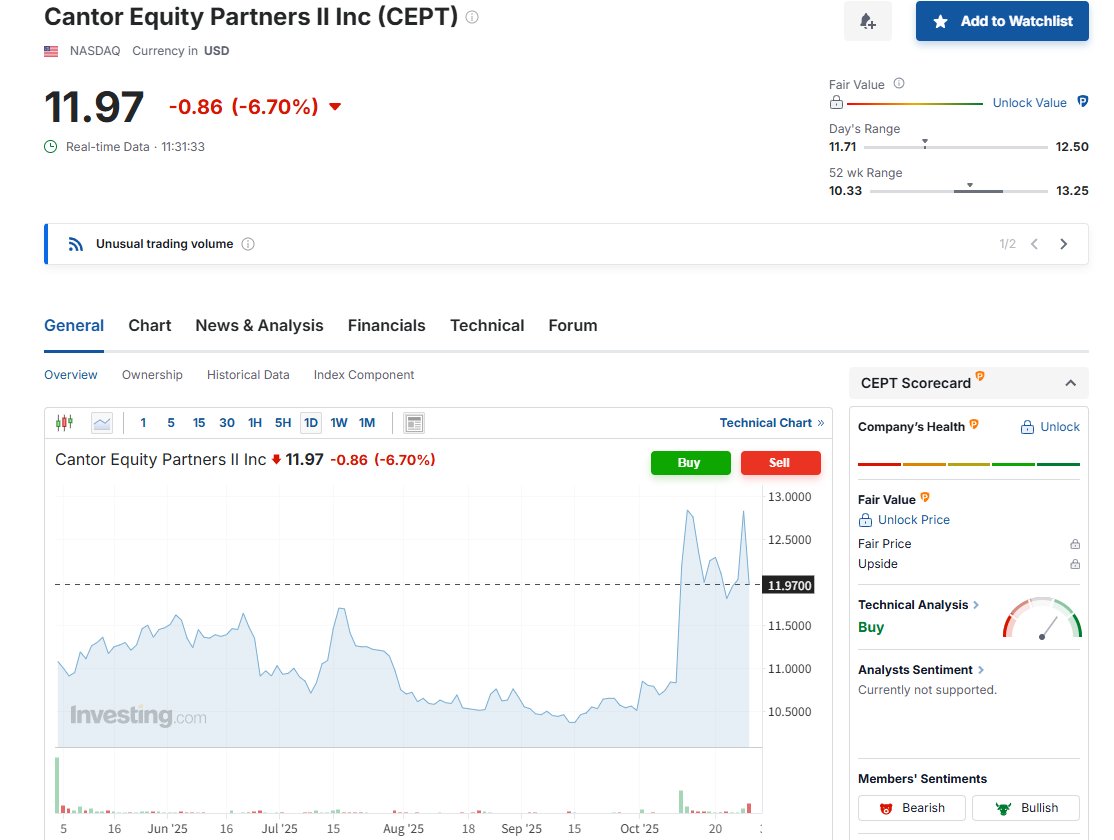
Task: Expand Analysts Sentiment section
Action: coord(981,670)
